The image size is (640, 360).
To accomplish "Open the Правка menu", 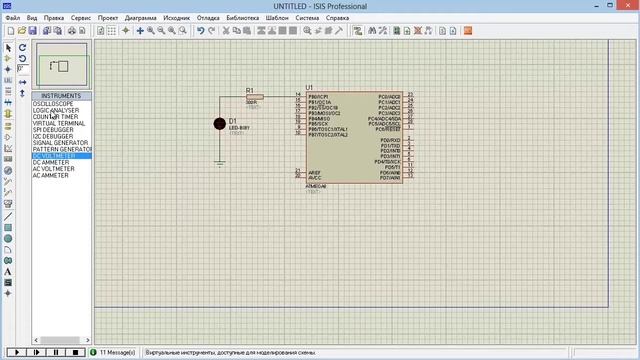I will (x=54, y=18).
